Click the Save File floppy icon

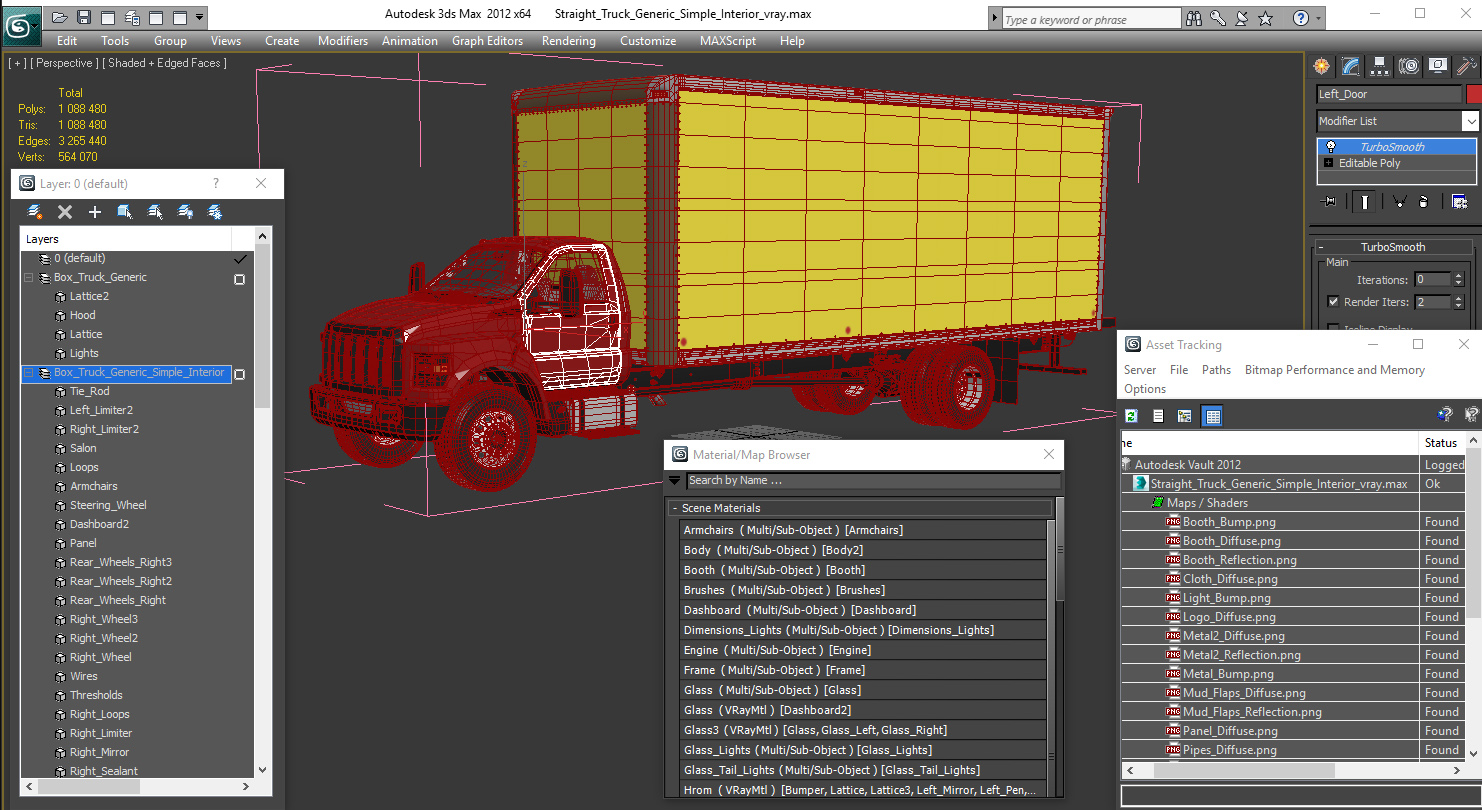[84, 17]
